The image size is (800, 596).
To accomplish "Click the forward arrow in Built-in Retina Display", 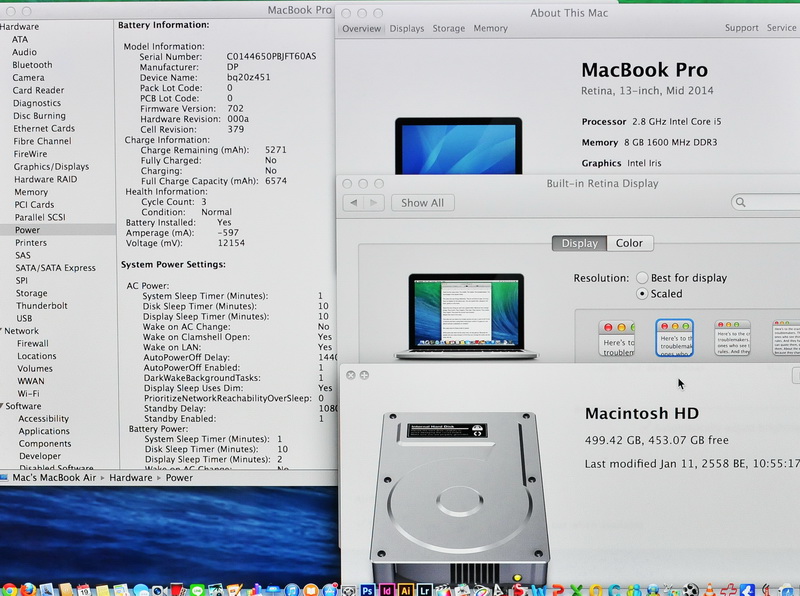I will pyautogui.click(x=373, y=203).
